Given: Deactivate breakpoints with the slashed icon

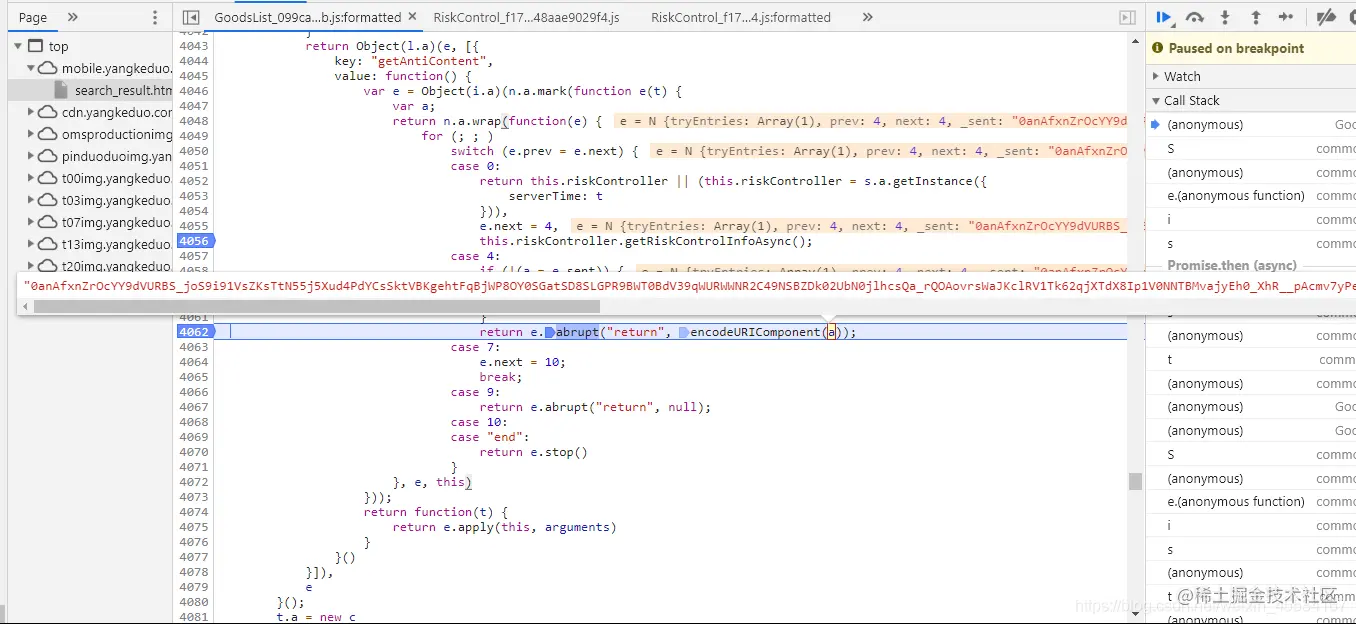Looking at the screenshot, I should (1325, 17).
